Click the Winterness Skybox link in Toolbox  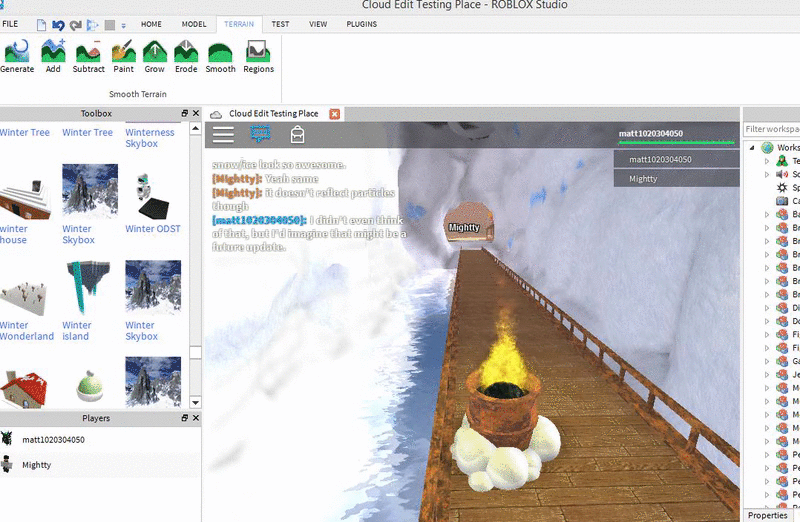[x=149, y=138]
